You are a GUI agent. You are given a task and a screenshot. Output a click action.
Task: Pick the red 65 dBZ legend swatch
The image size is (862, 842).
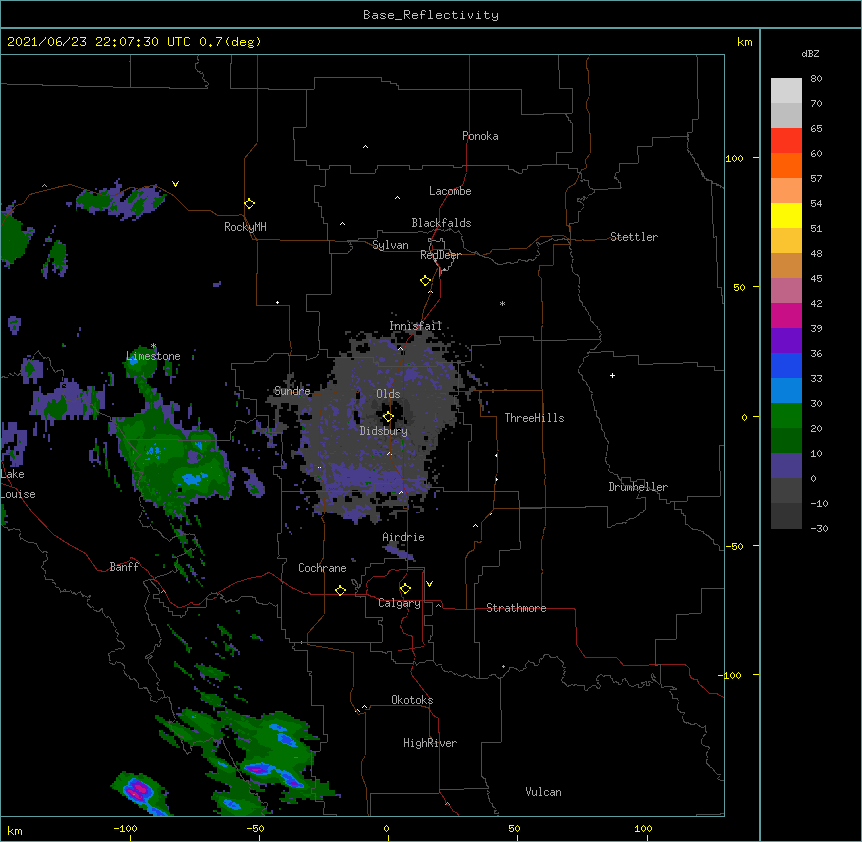786,140
